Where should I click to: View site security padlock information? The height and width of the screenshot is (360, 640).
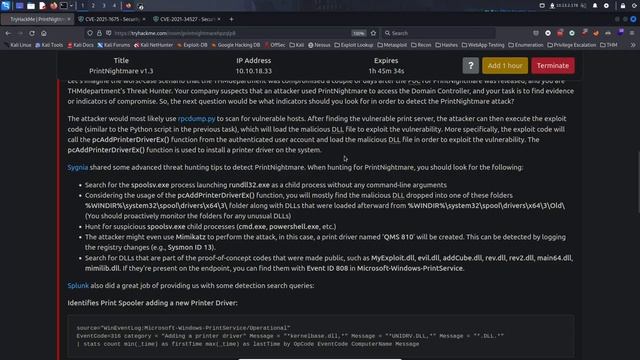click(99, 33)
